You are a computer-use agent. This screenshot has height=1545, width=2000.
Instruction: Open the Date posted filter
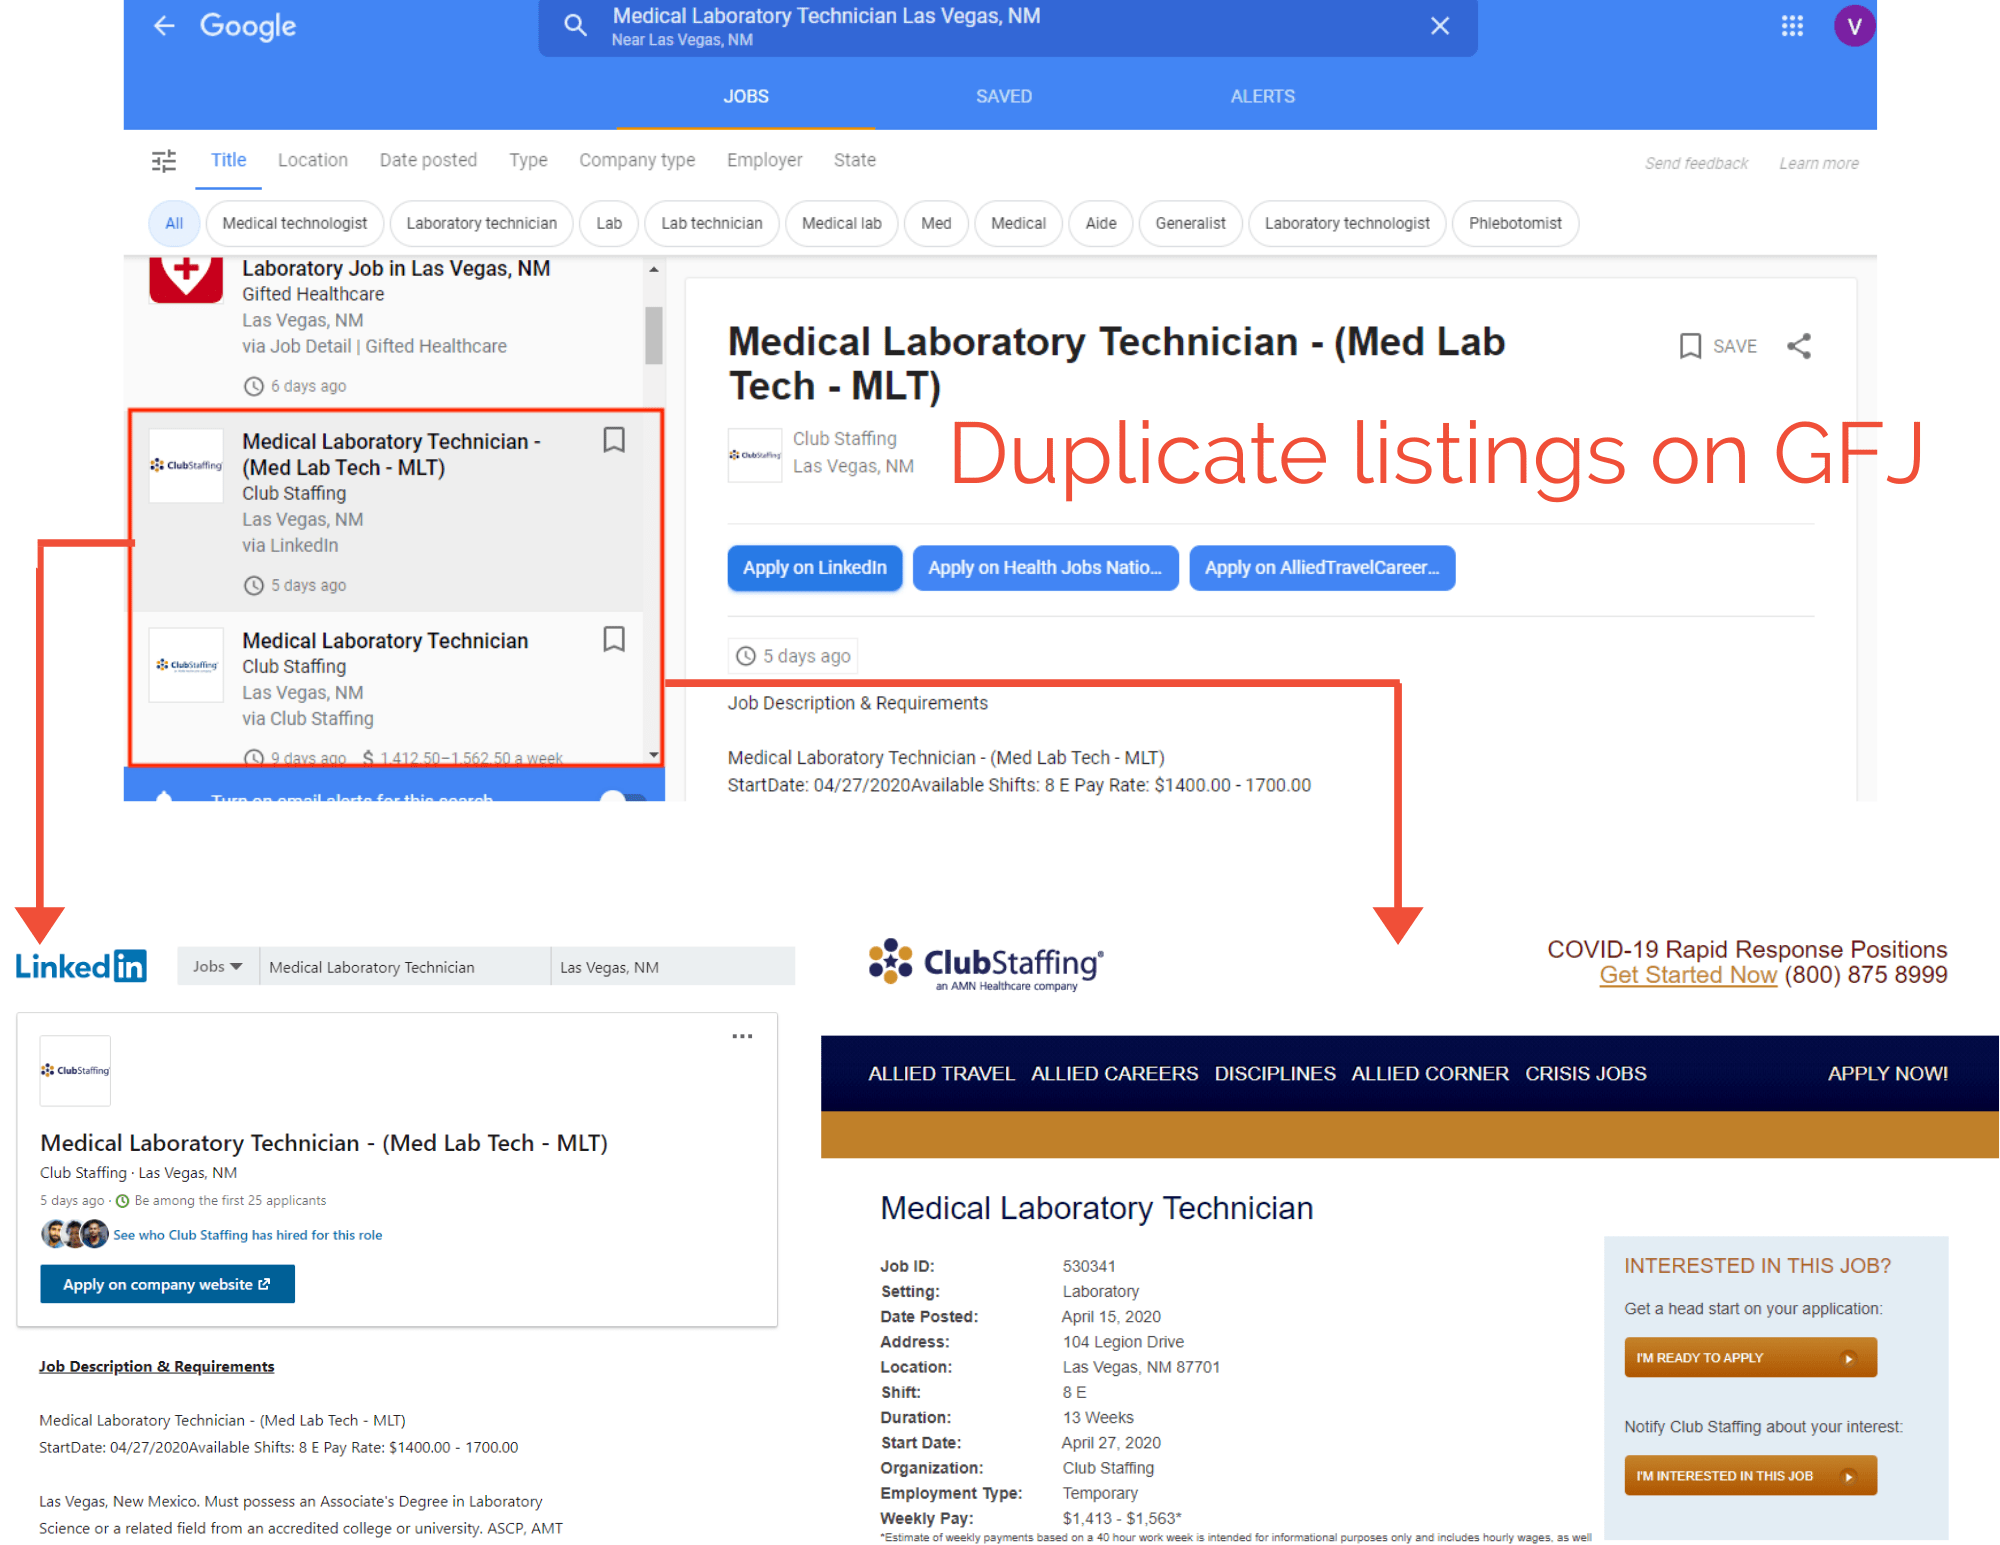pyautogui.click(x=428, y=160)
